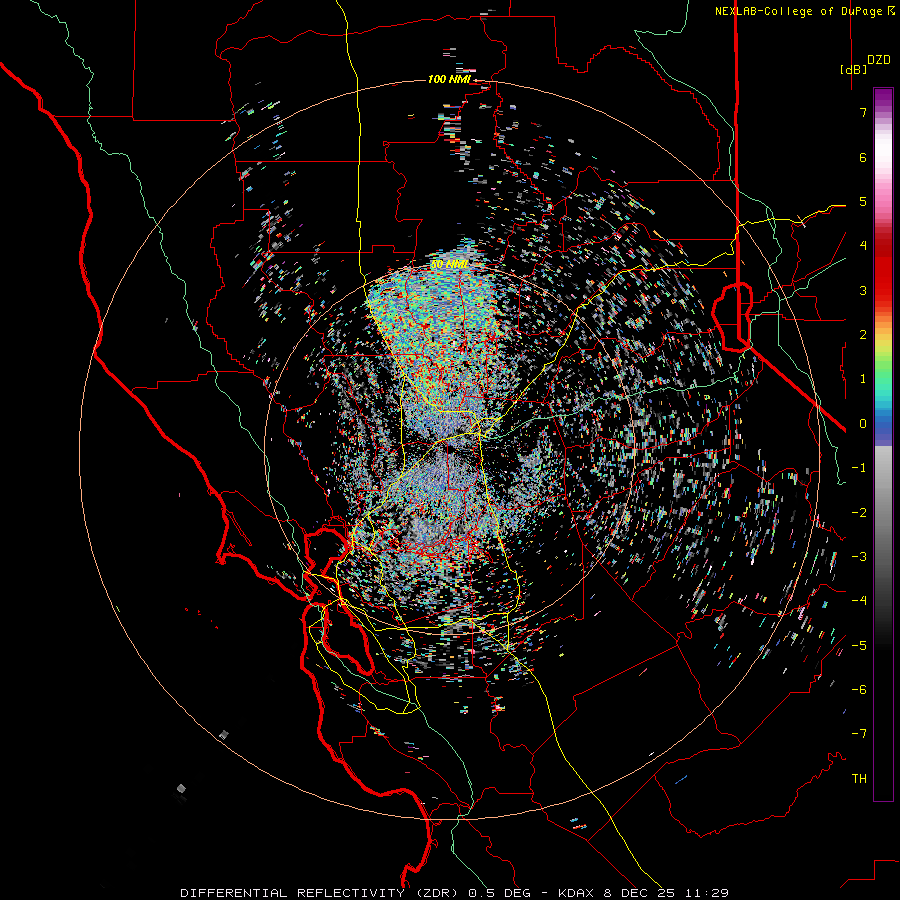Click the 'DZD' color scale title
The height and width of the screenshot is (900, 900).
(x=879, y=60)
